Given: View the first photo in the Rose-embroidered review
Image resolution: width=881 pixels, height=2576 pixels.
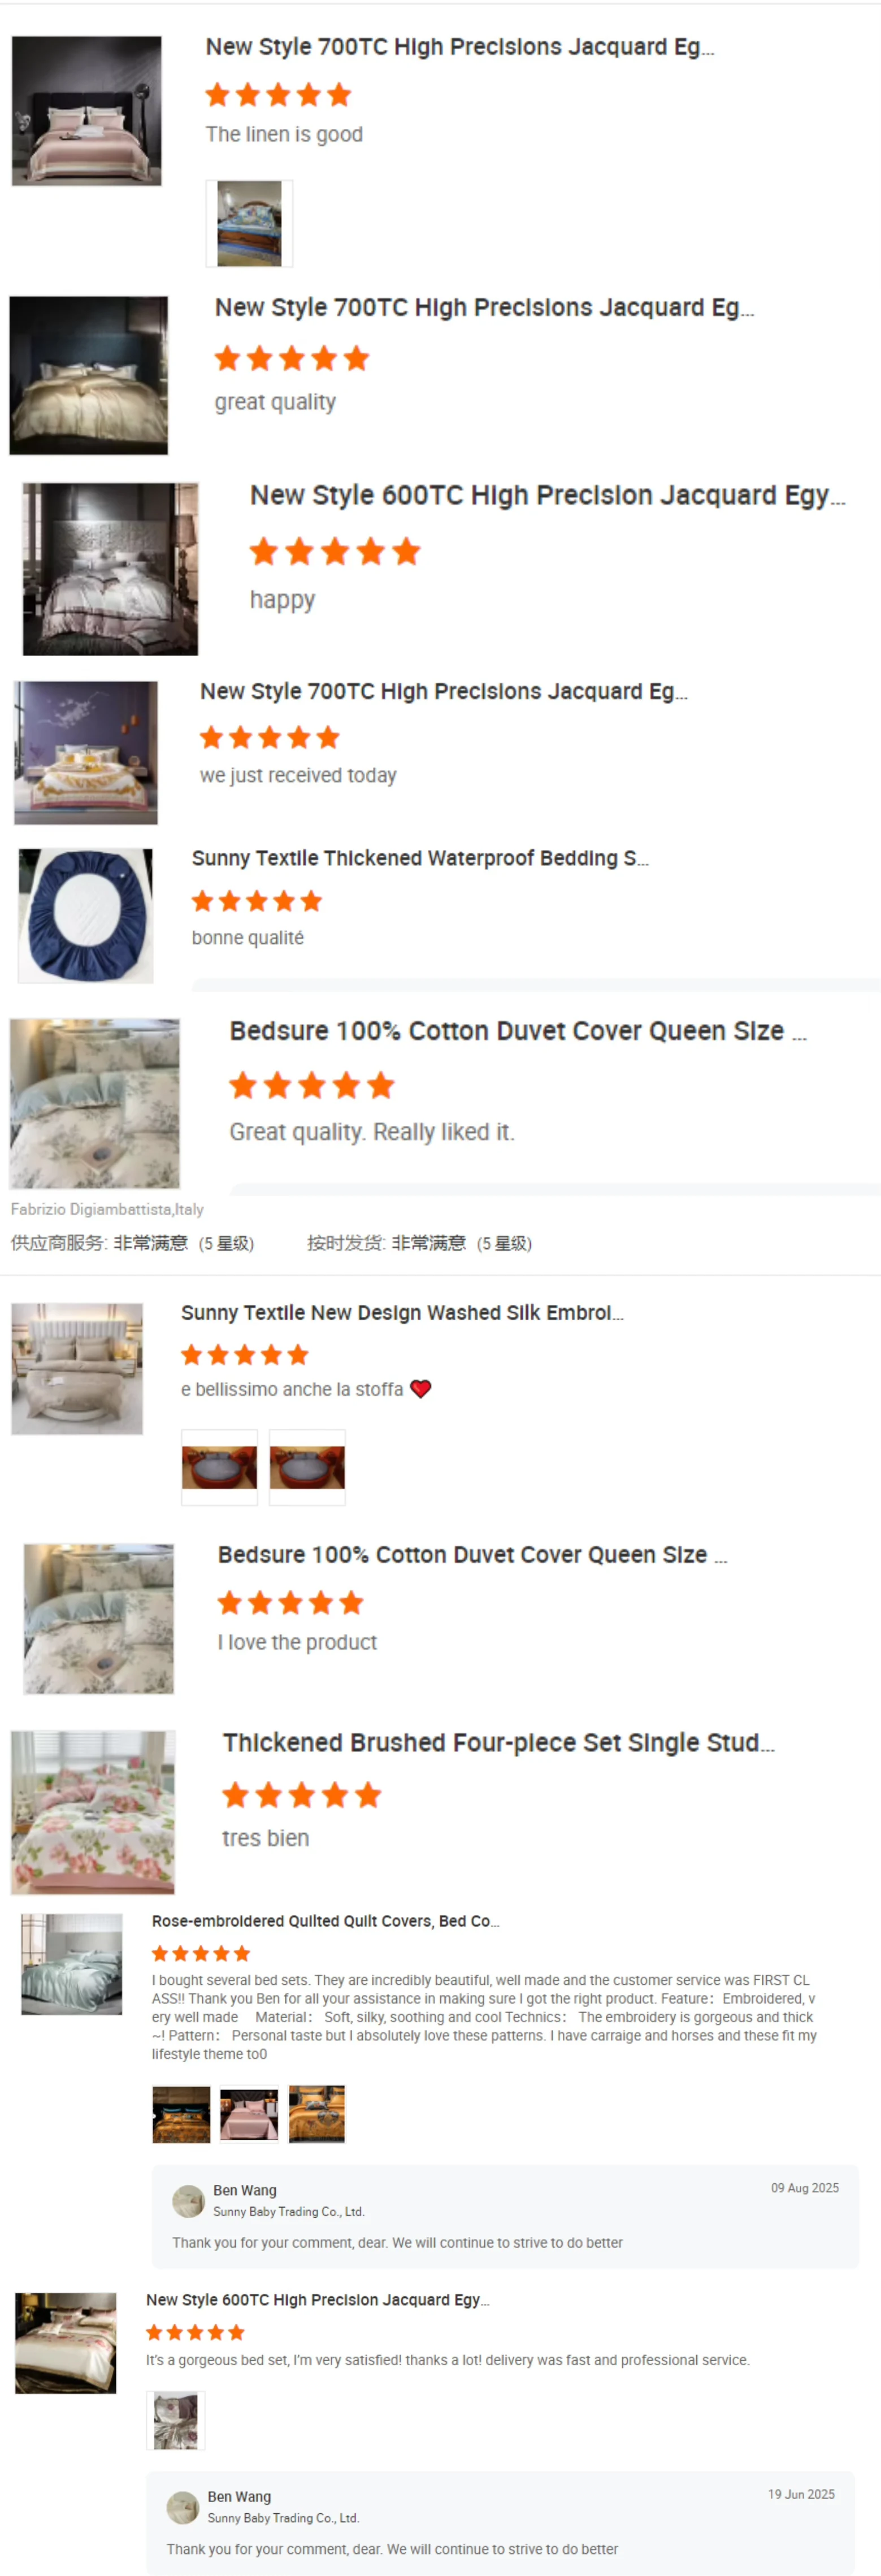Looking at the screenshot, I should [181, 2114].
